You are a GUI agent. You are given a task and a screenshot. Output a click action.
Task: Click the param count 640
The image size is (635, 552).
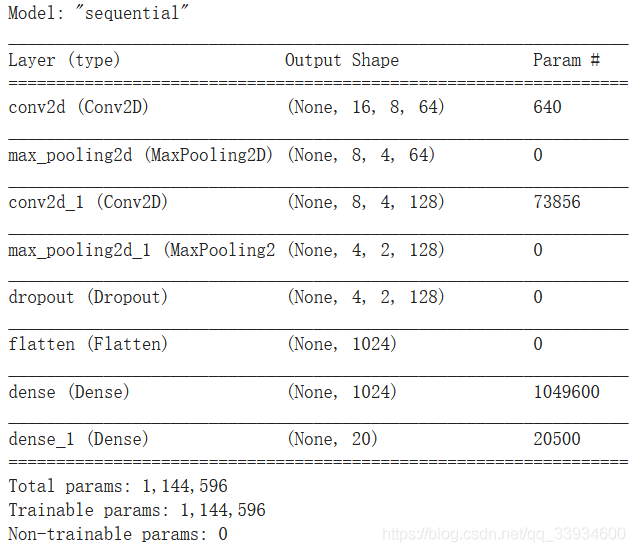(x=547, y=107)
